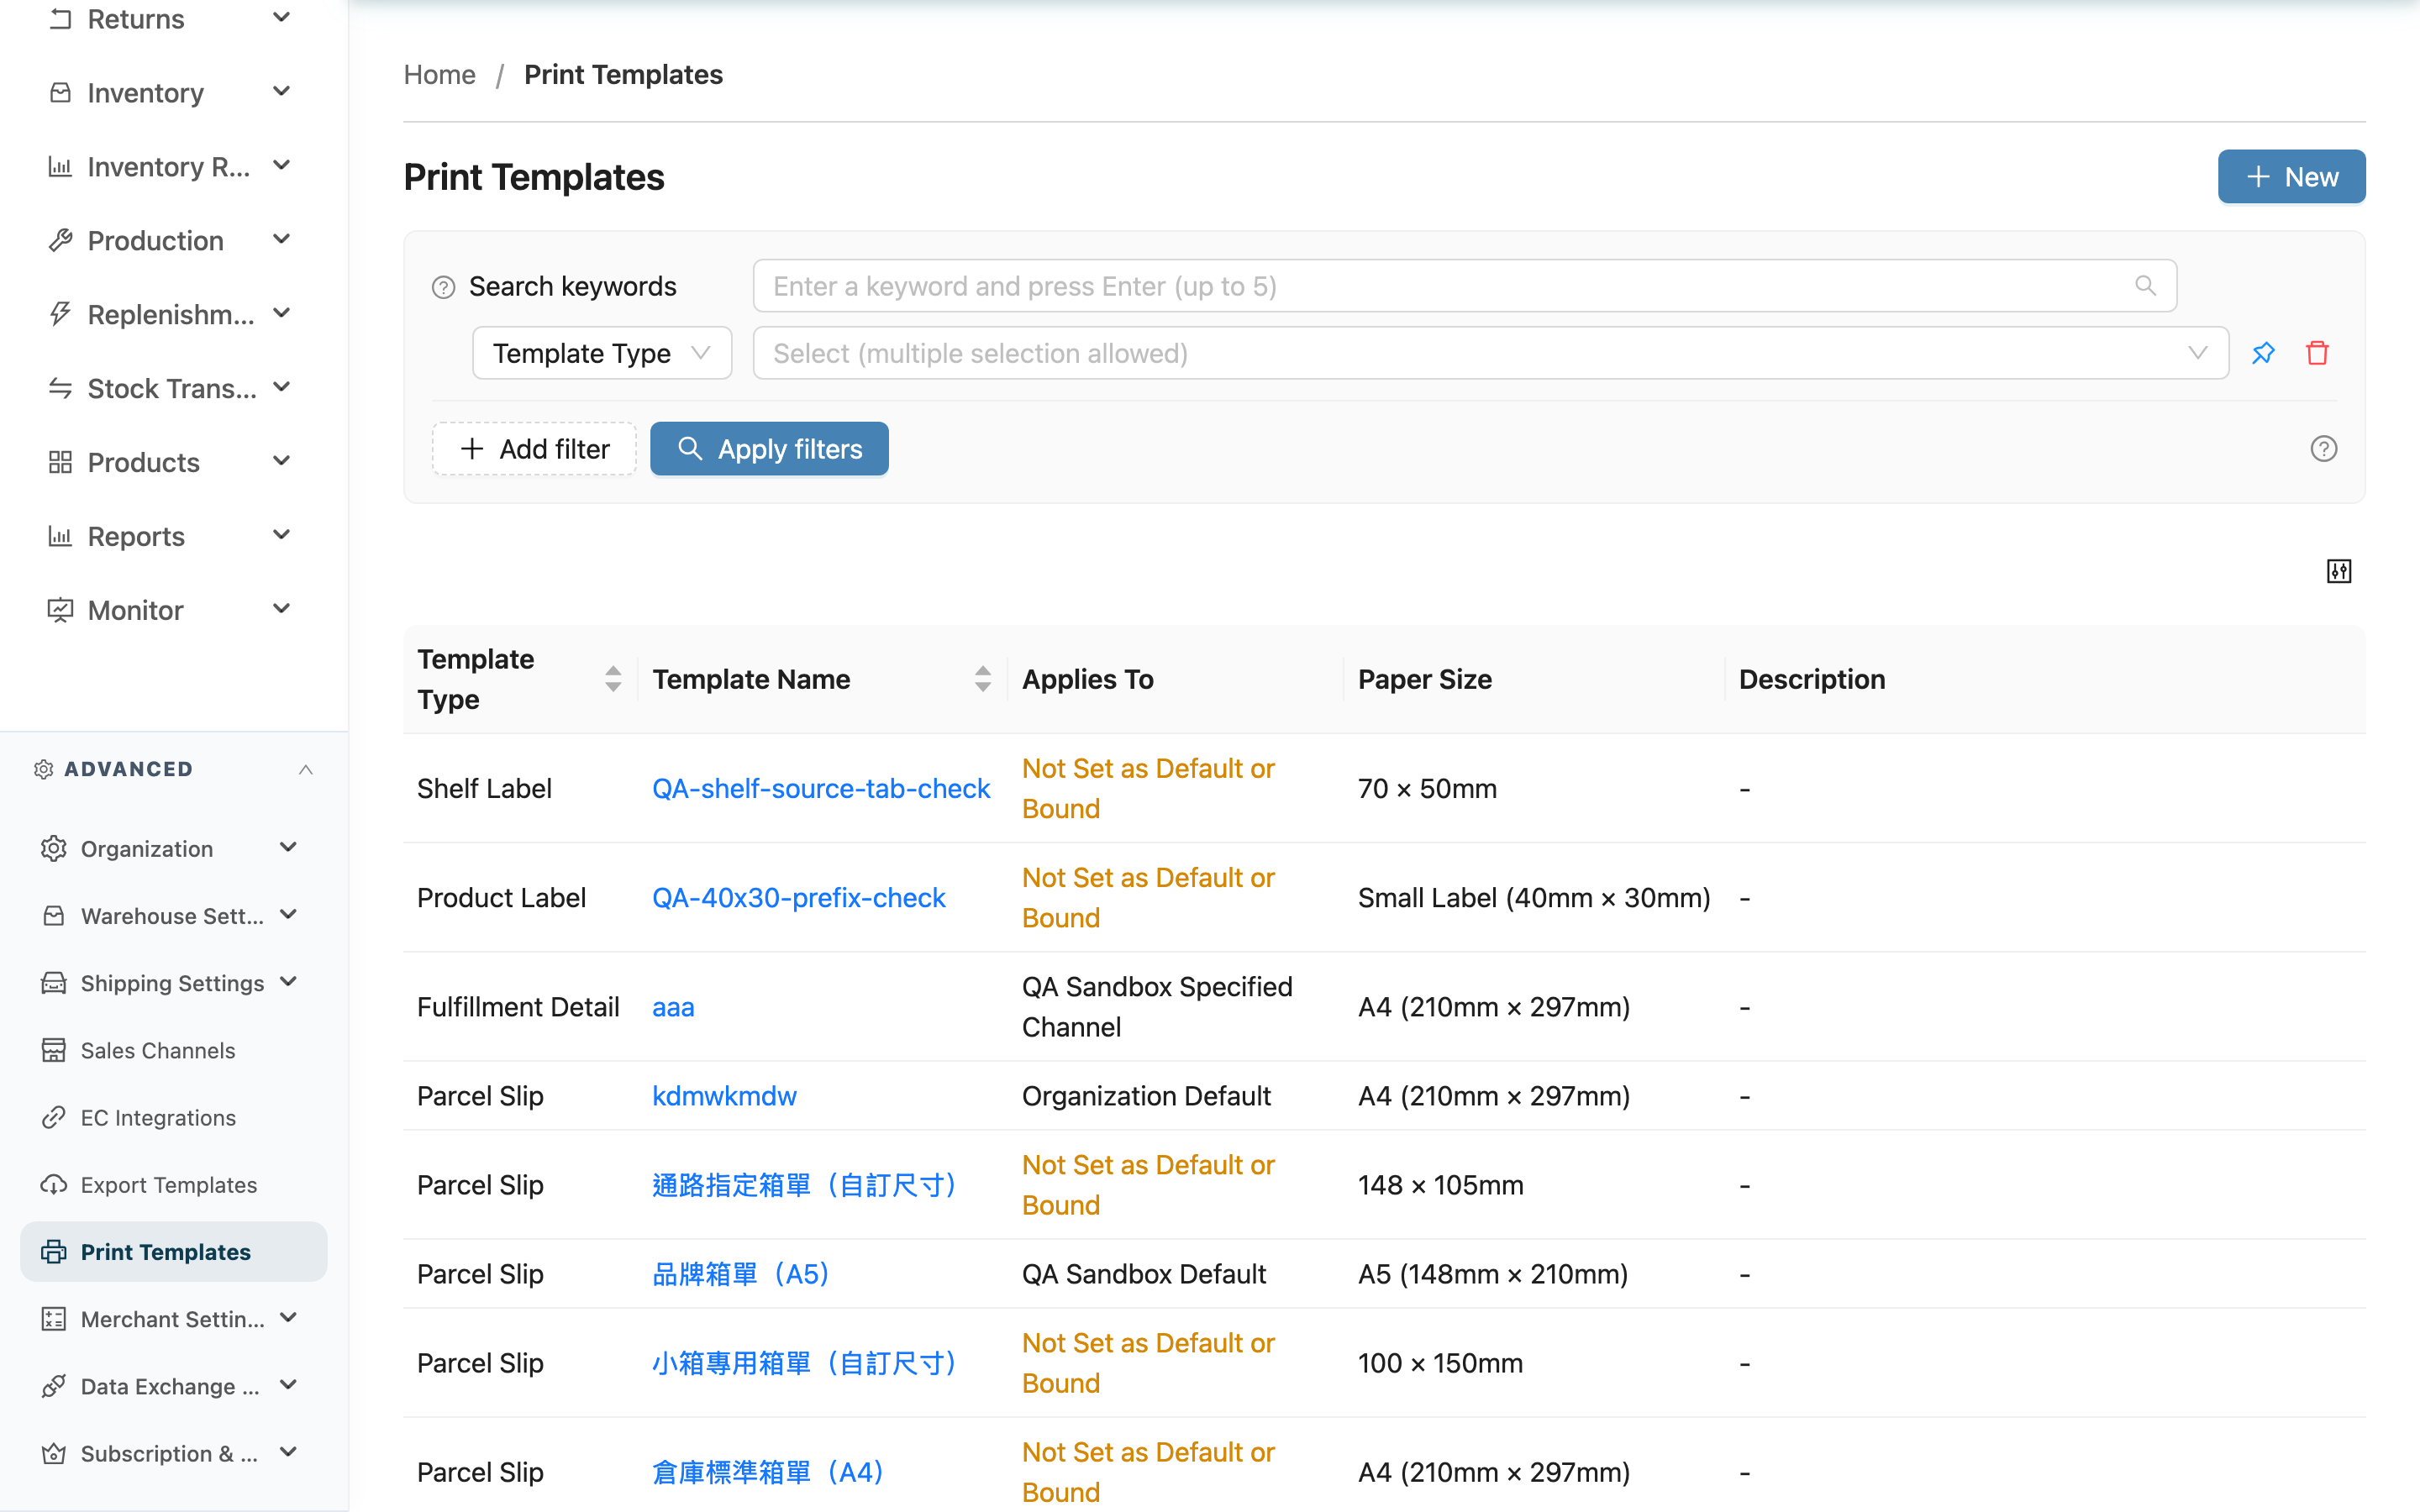Click the Print Templates printer icon

[54, 1251]
